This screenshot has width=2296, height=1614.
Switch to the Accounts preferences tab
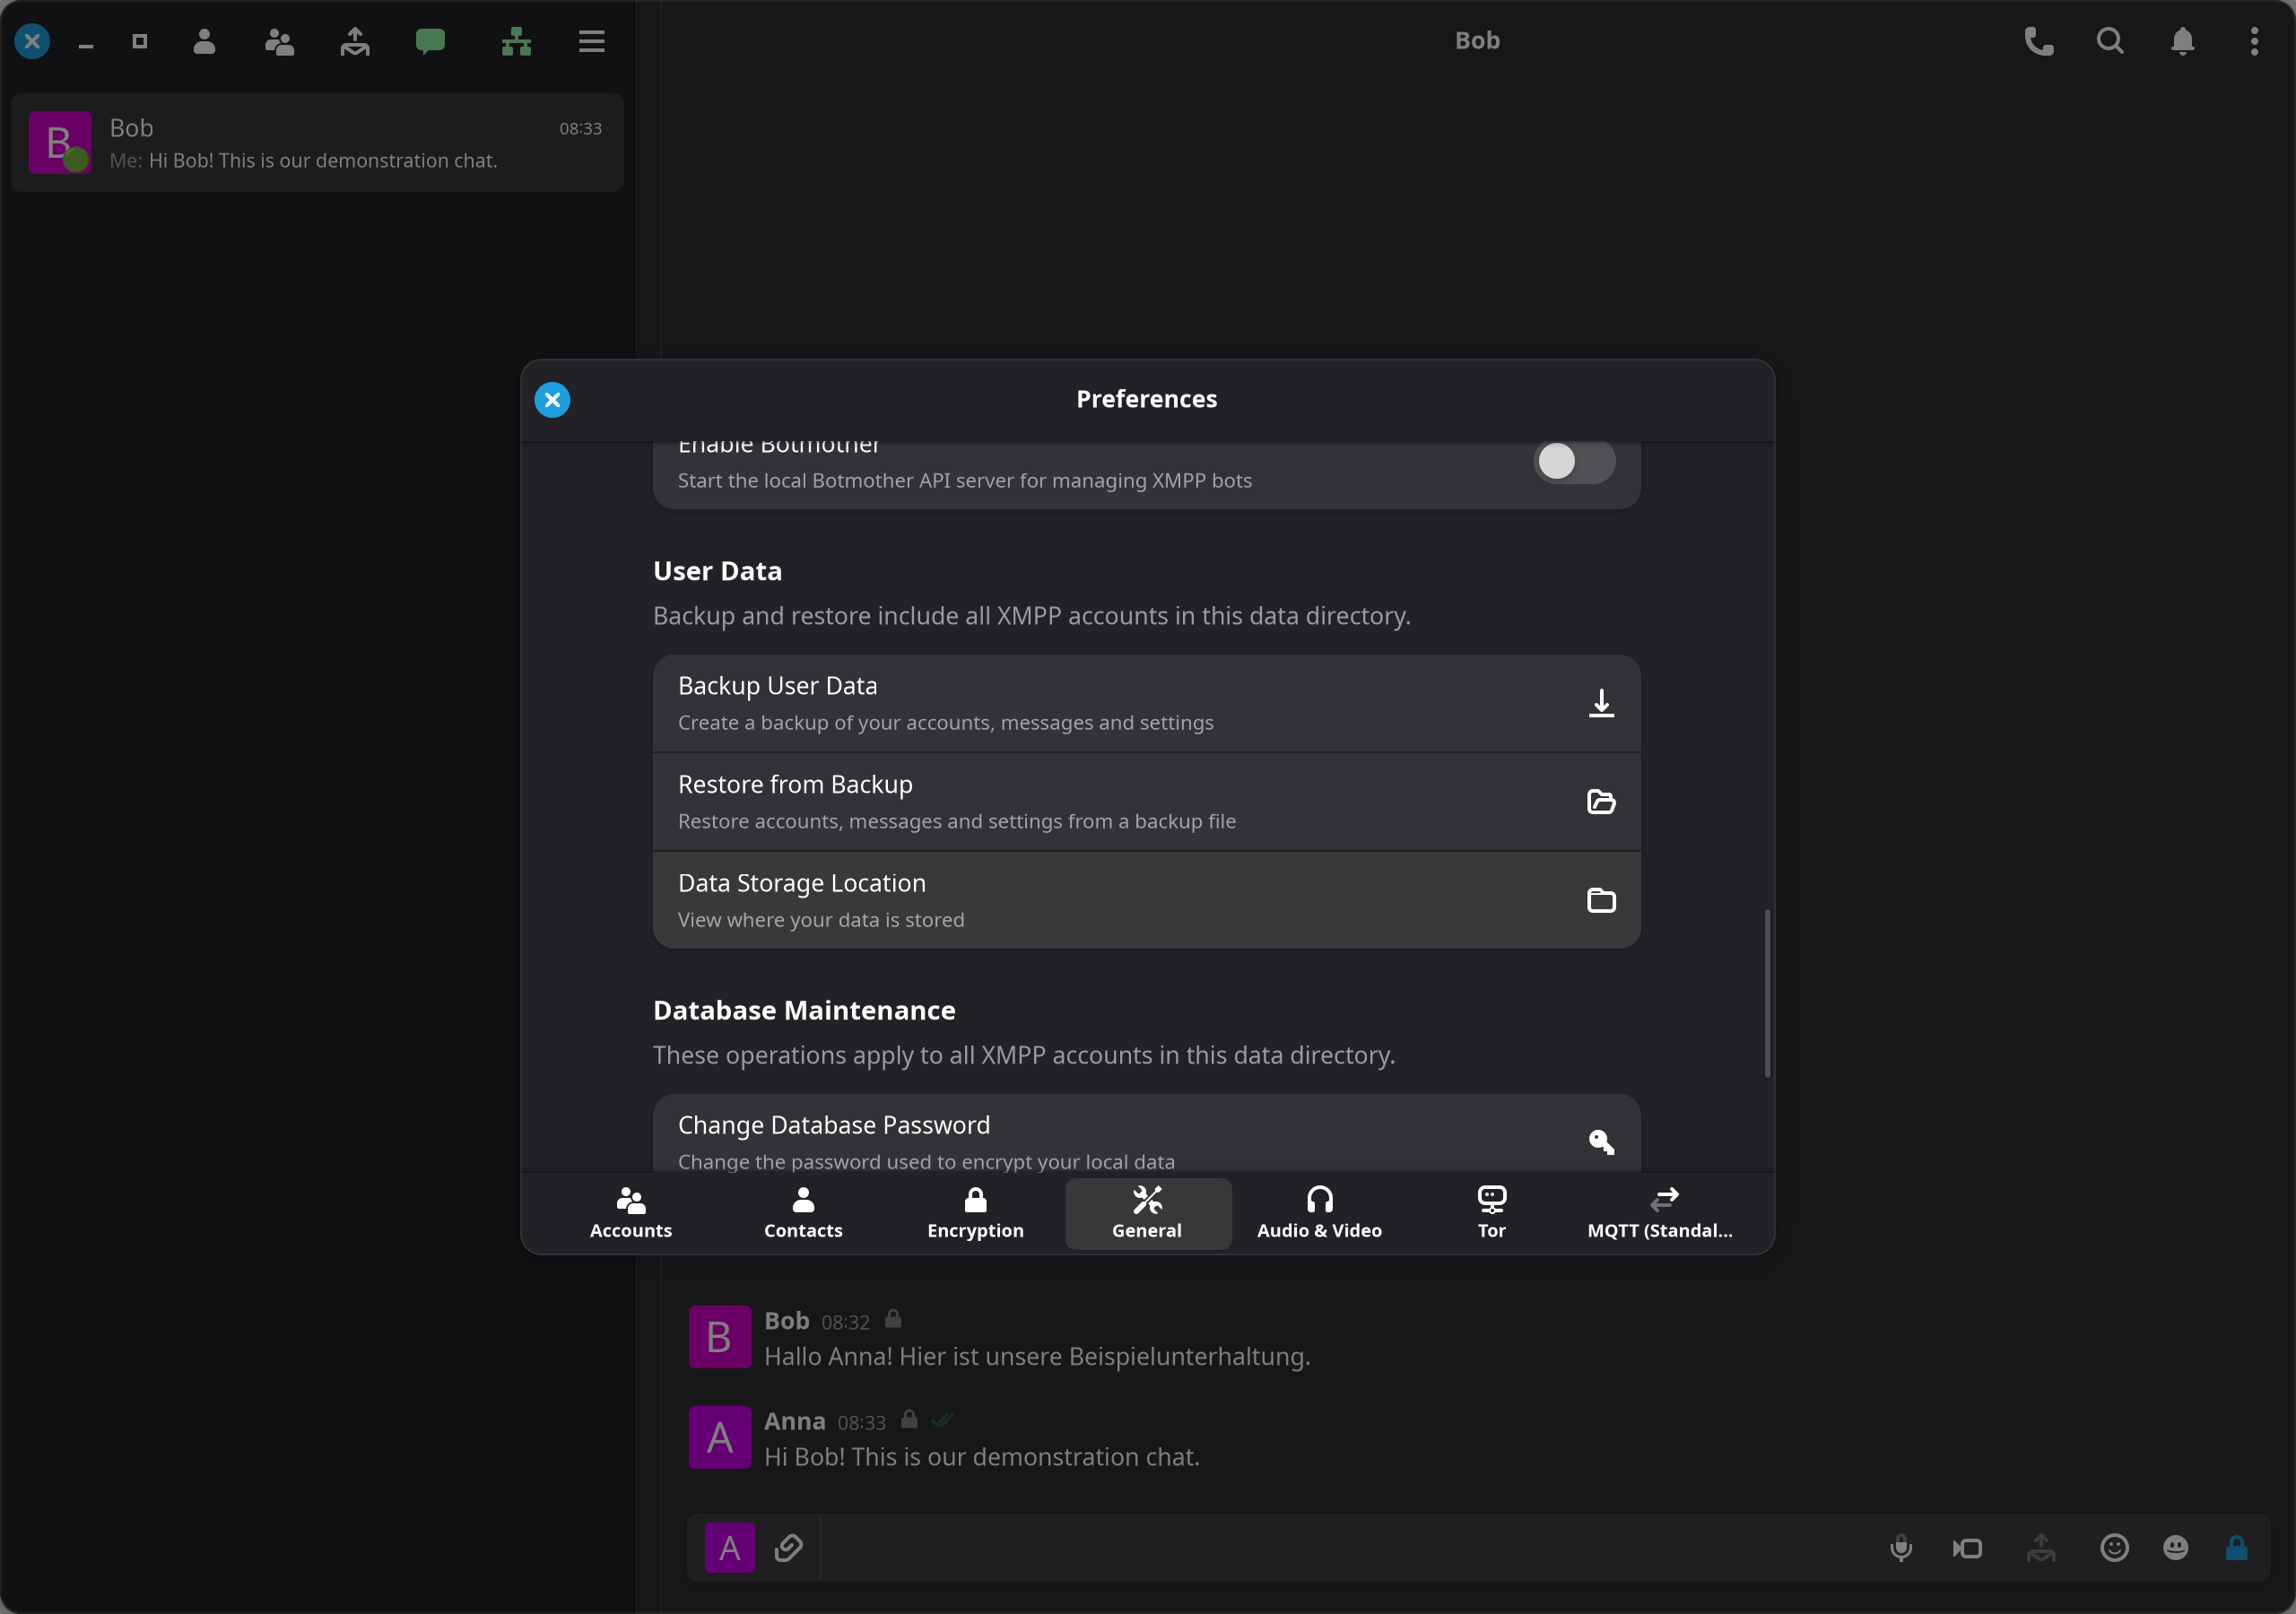tap(631, 1213)
